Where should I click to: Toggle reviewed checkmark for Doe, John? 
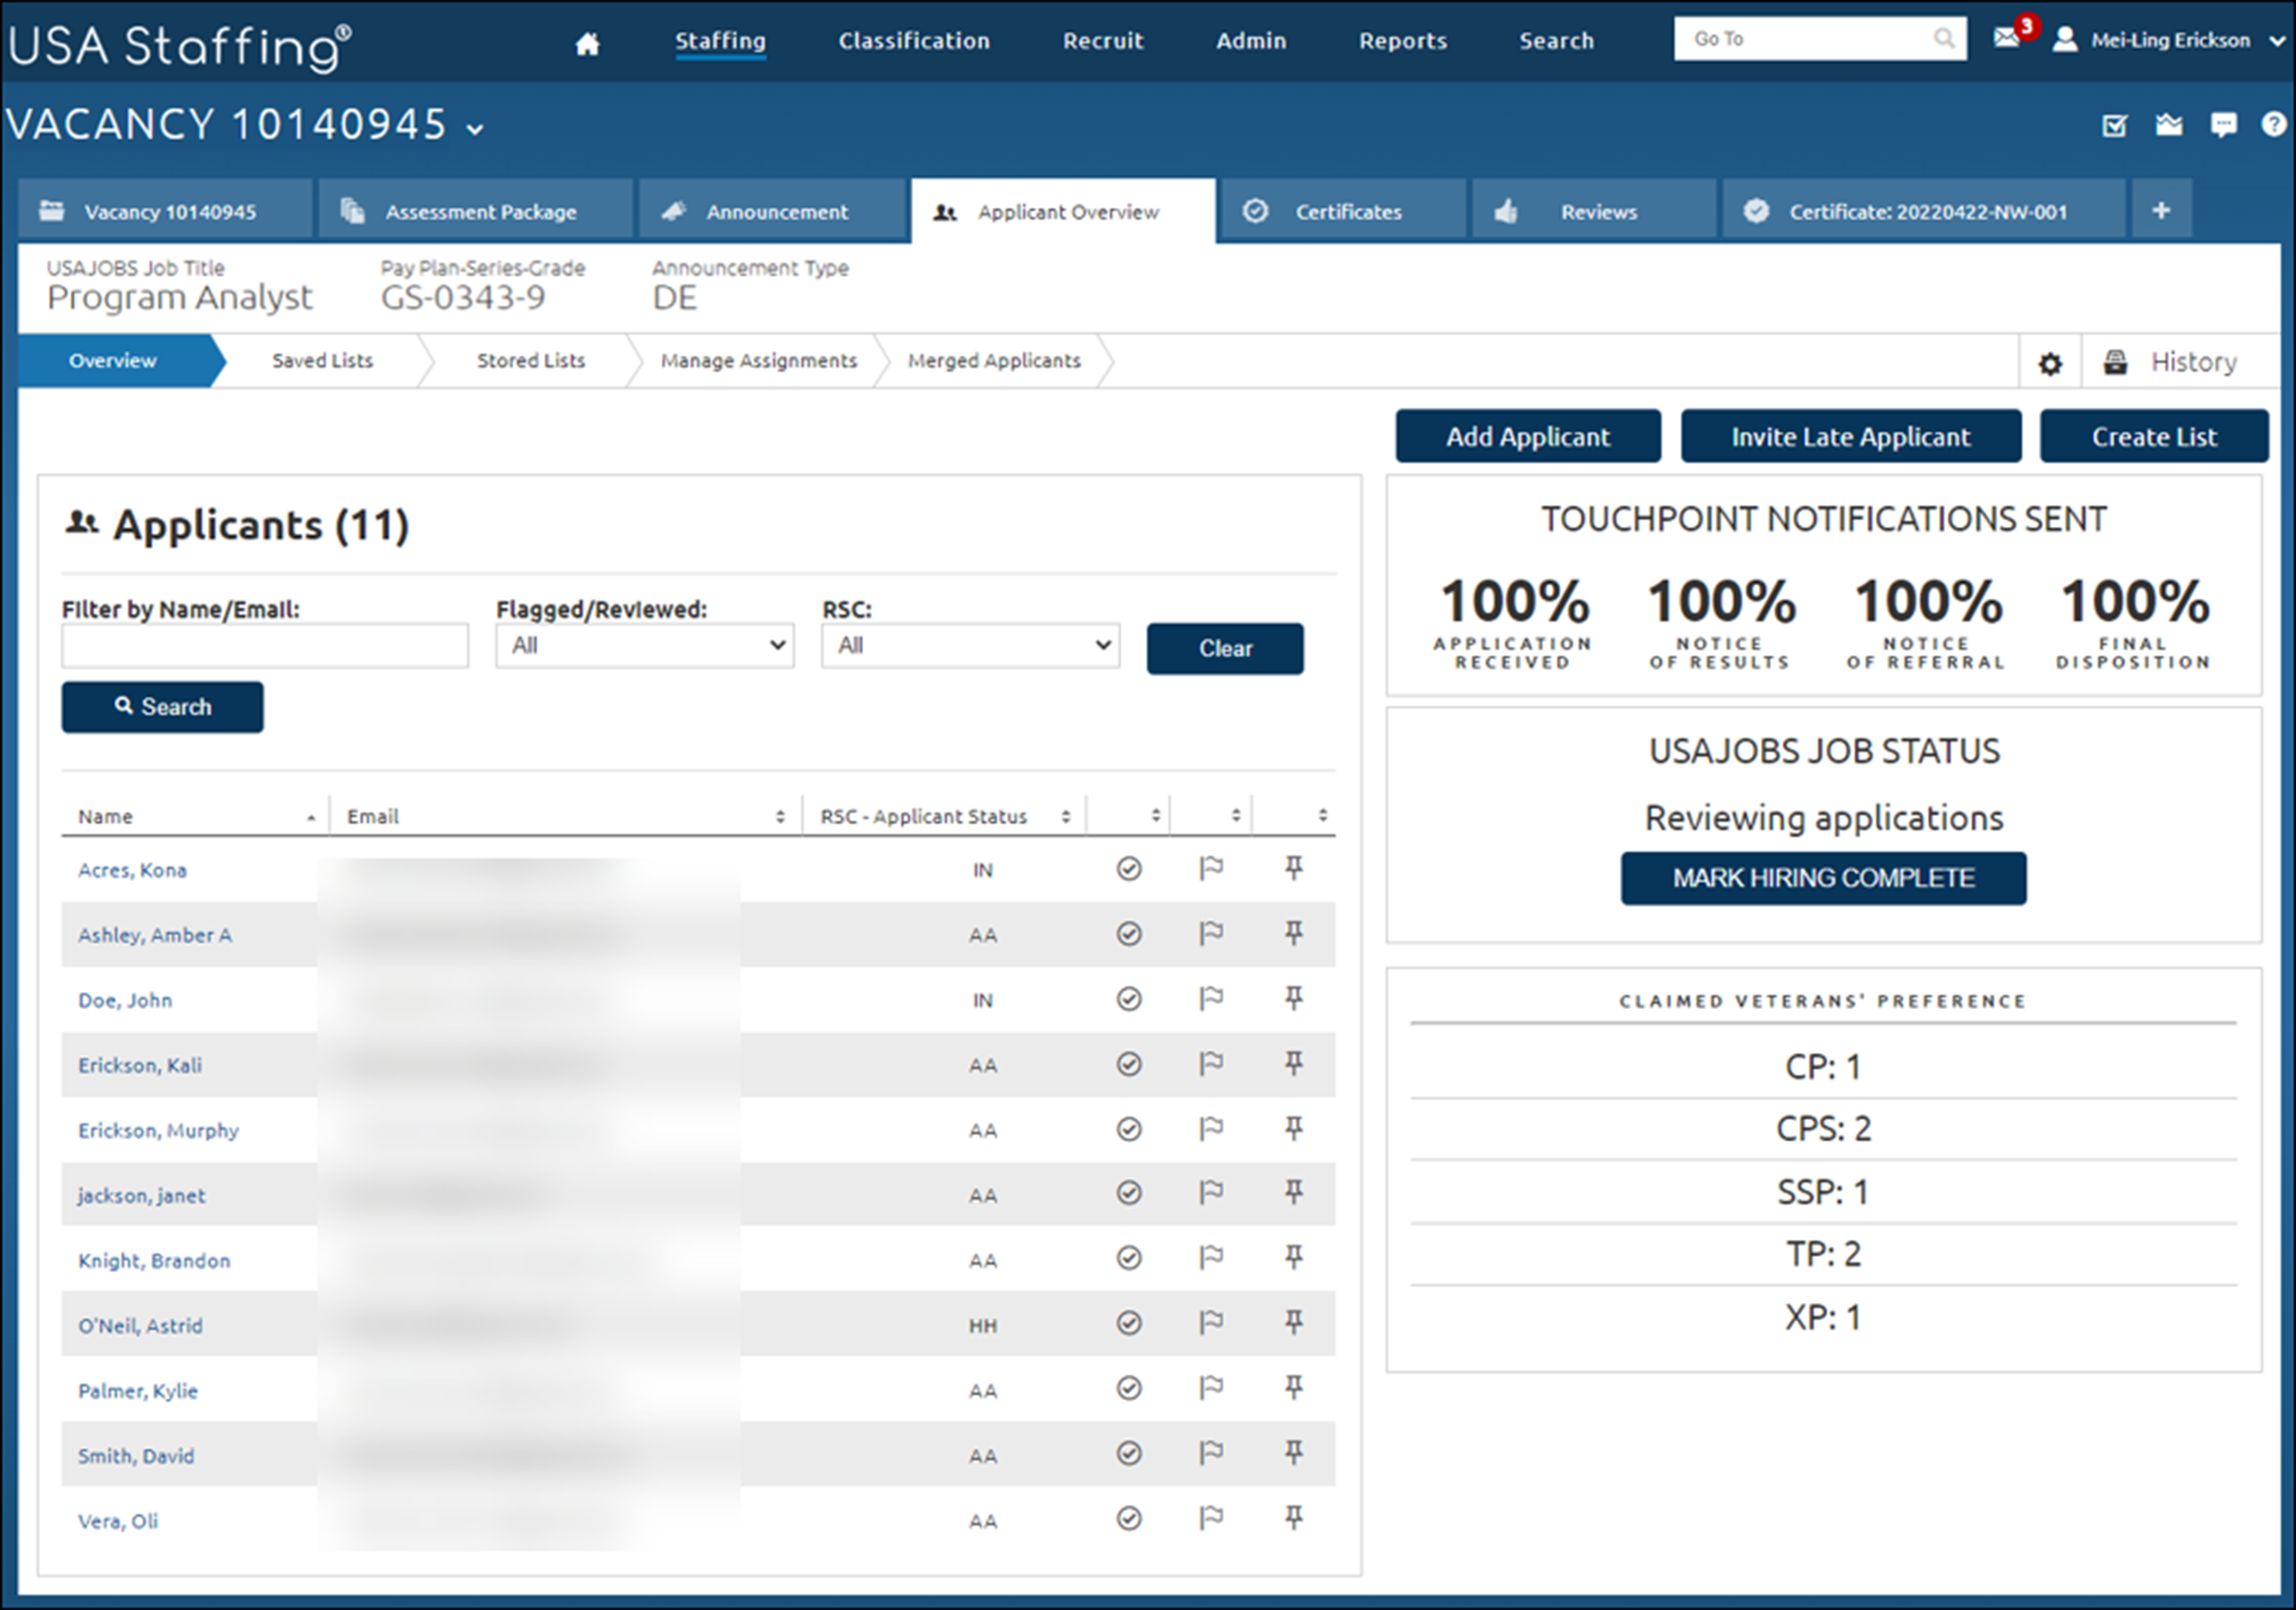pos(1129,999)
